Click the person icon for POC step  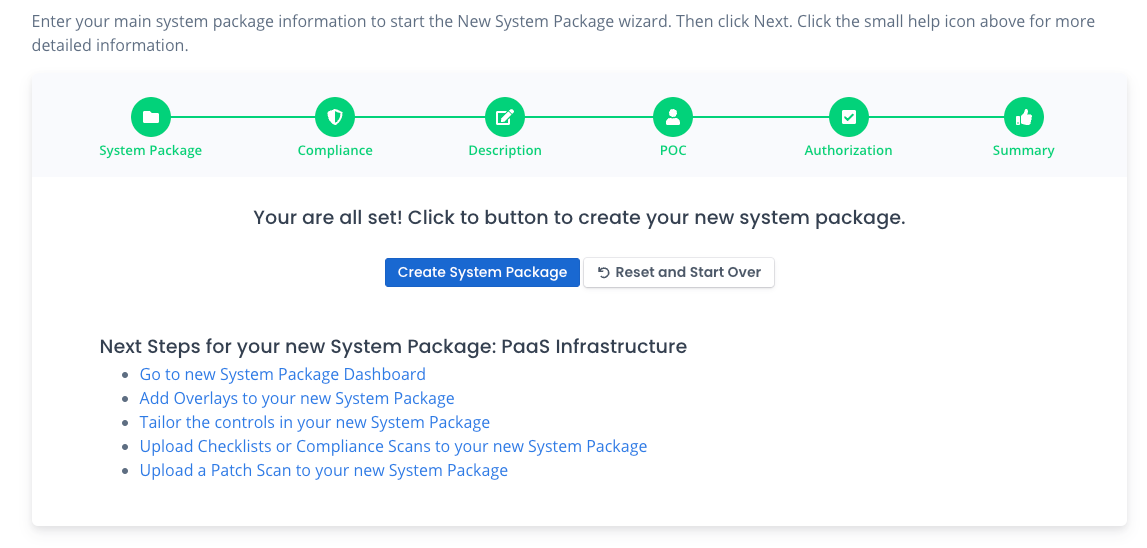[673, 118]
